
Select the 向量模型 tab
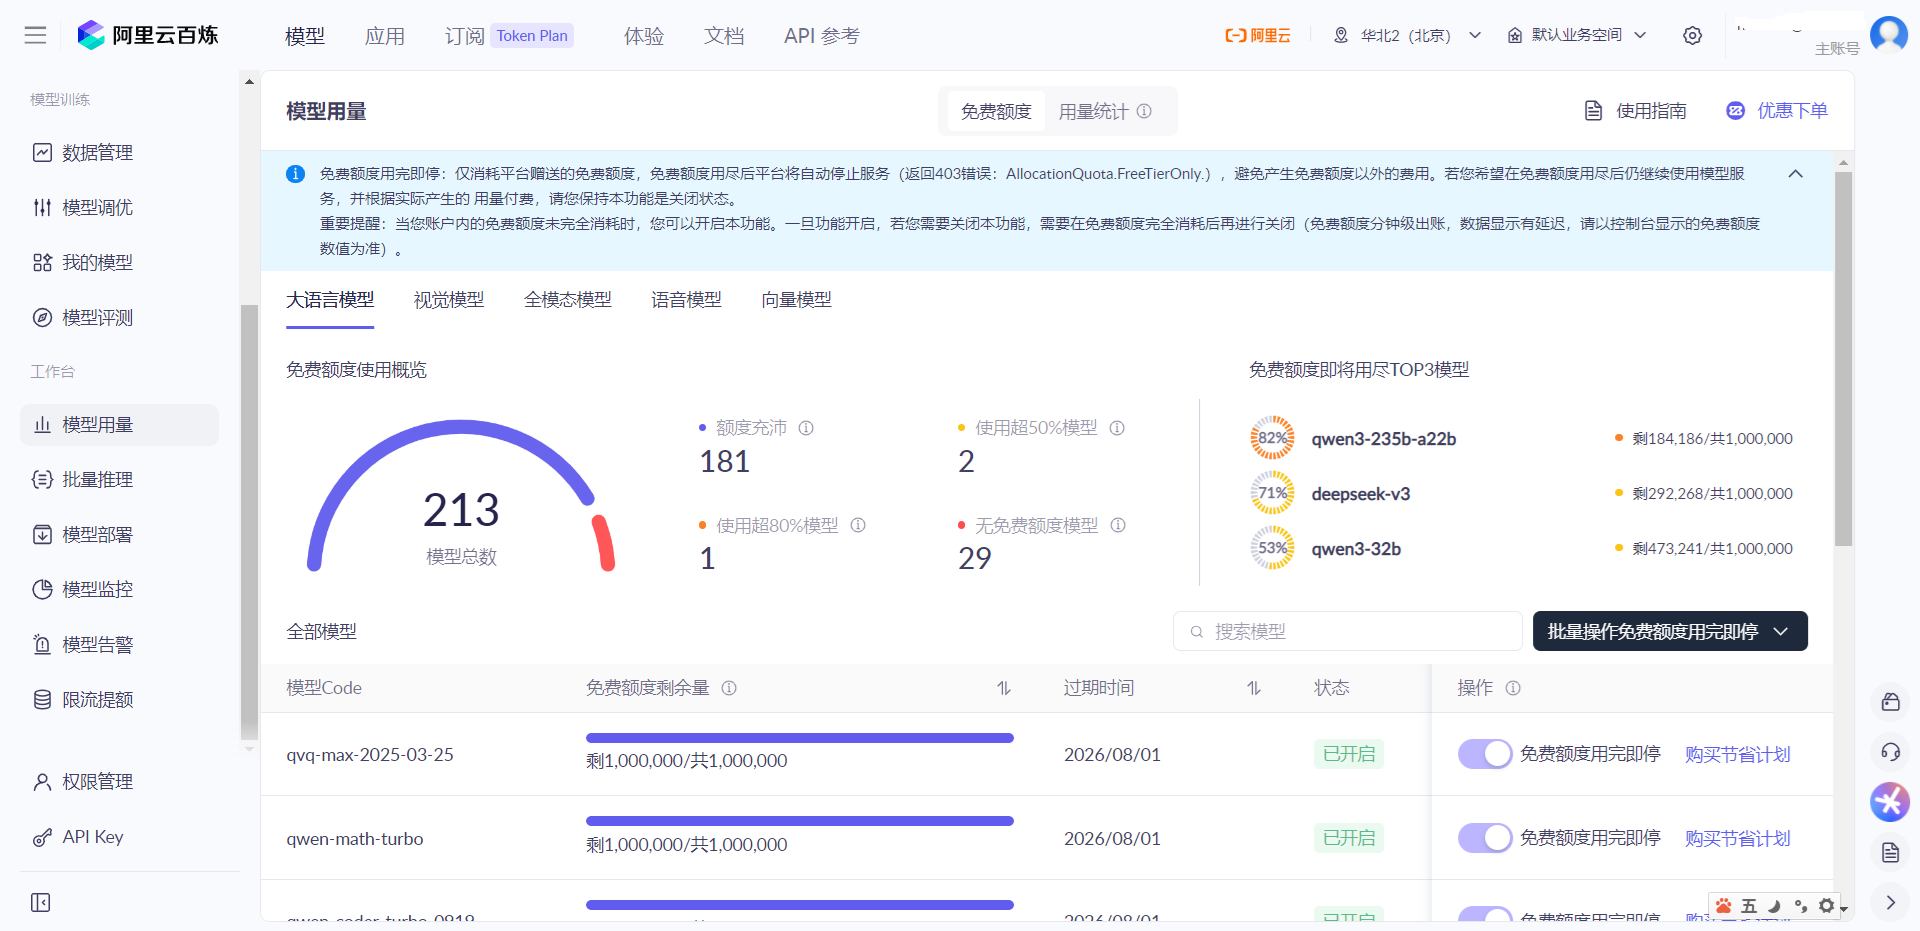[x=796, y=300]
